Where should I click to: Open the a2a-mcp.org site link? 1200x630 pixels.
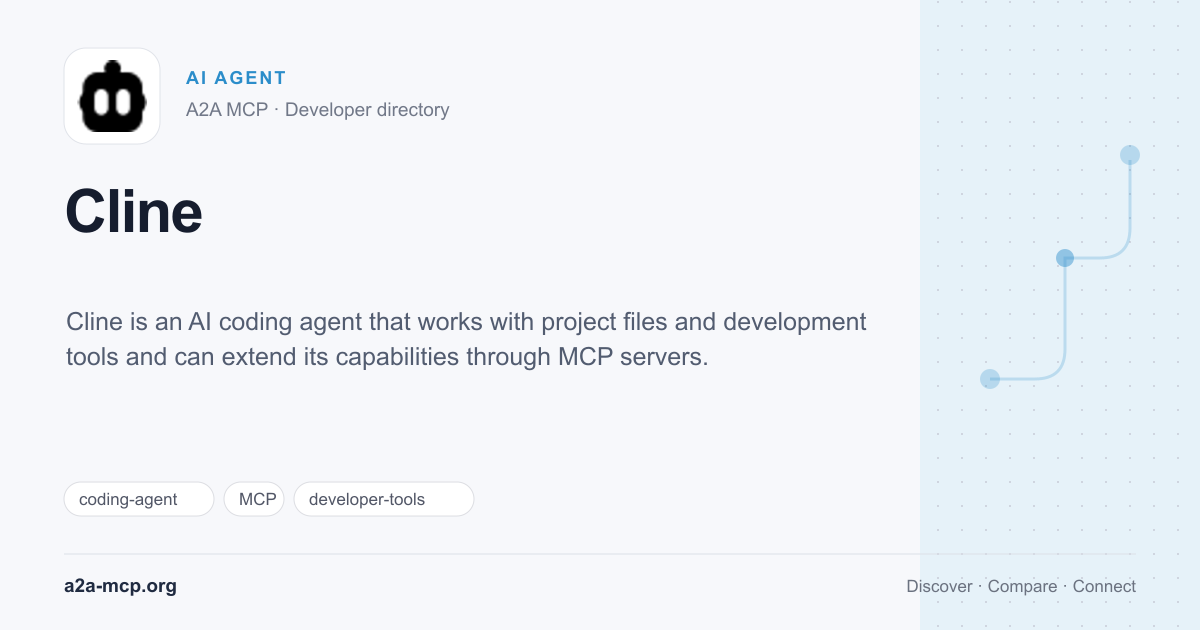click(120, 586)
